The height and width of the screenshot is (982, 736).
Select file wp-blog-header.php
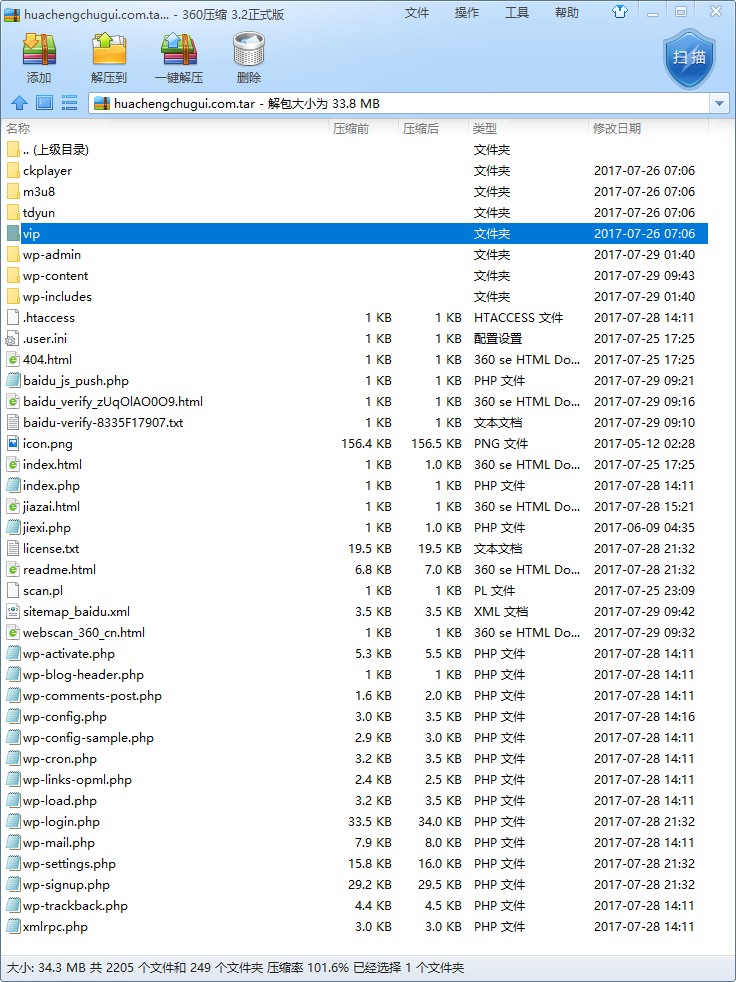point(355,674)
